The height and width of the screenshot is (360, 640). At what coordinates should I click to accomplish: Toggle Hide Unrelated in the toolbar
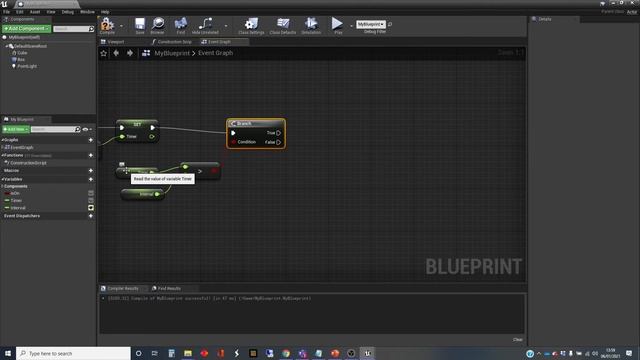pos(205,26)
